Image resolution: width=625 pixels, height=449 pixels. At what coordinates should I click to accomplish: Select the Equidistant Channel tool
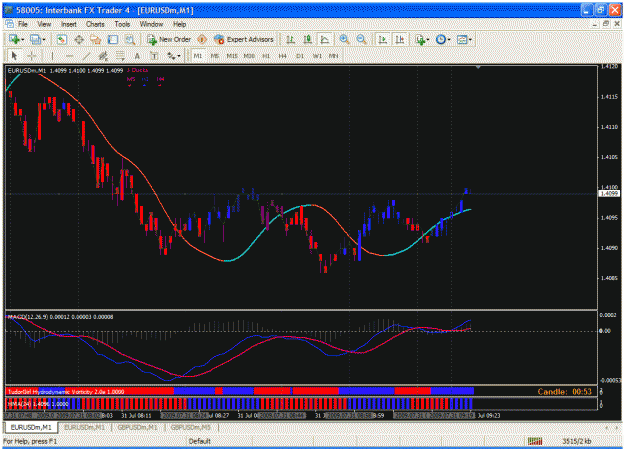(x=103, y=56)
